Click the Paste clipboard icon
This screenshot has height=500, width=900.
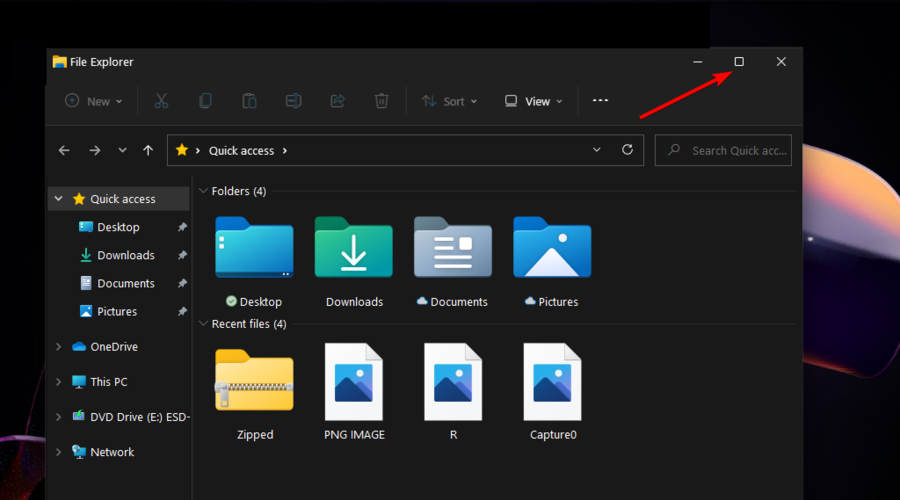pos(249,101)
